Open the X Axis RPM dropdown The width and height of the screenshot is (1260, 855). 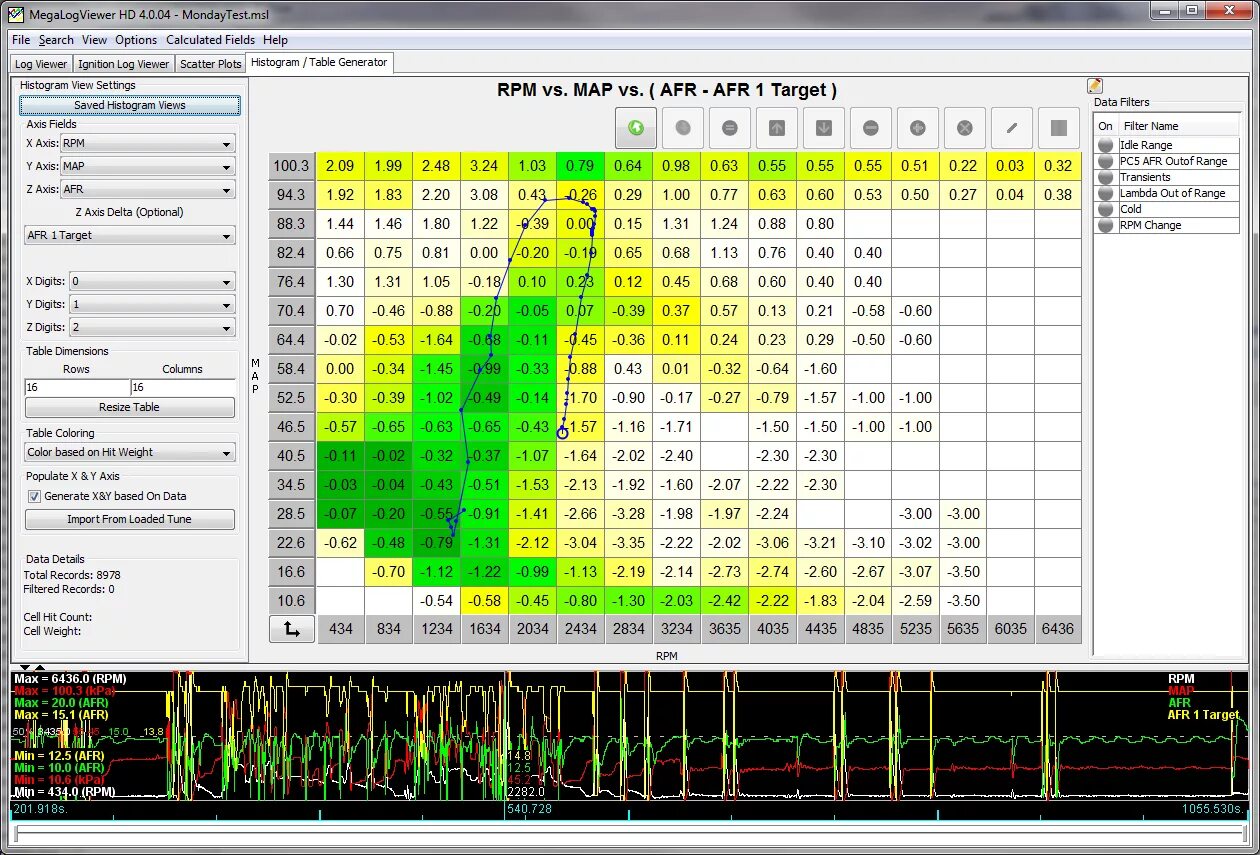(148, 143)
